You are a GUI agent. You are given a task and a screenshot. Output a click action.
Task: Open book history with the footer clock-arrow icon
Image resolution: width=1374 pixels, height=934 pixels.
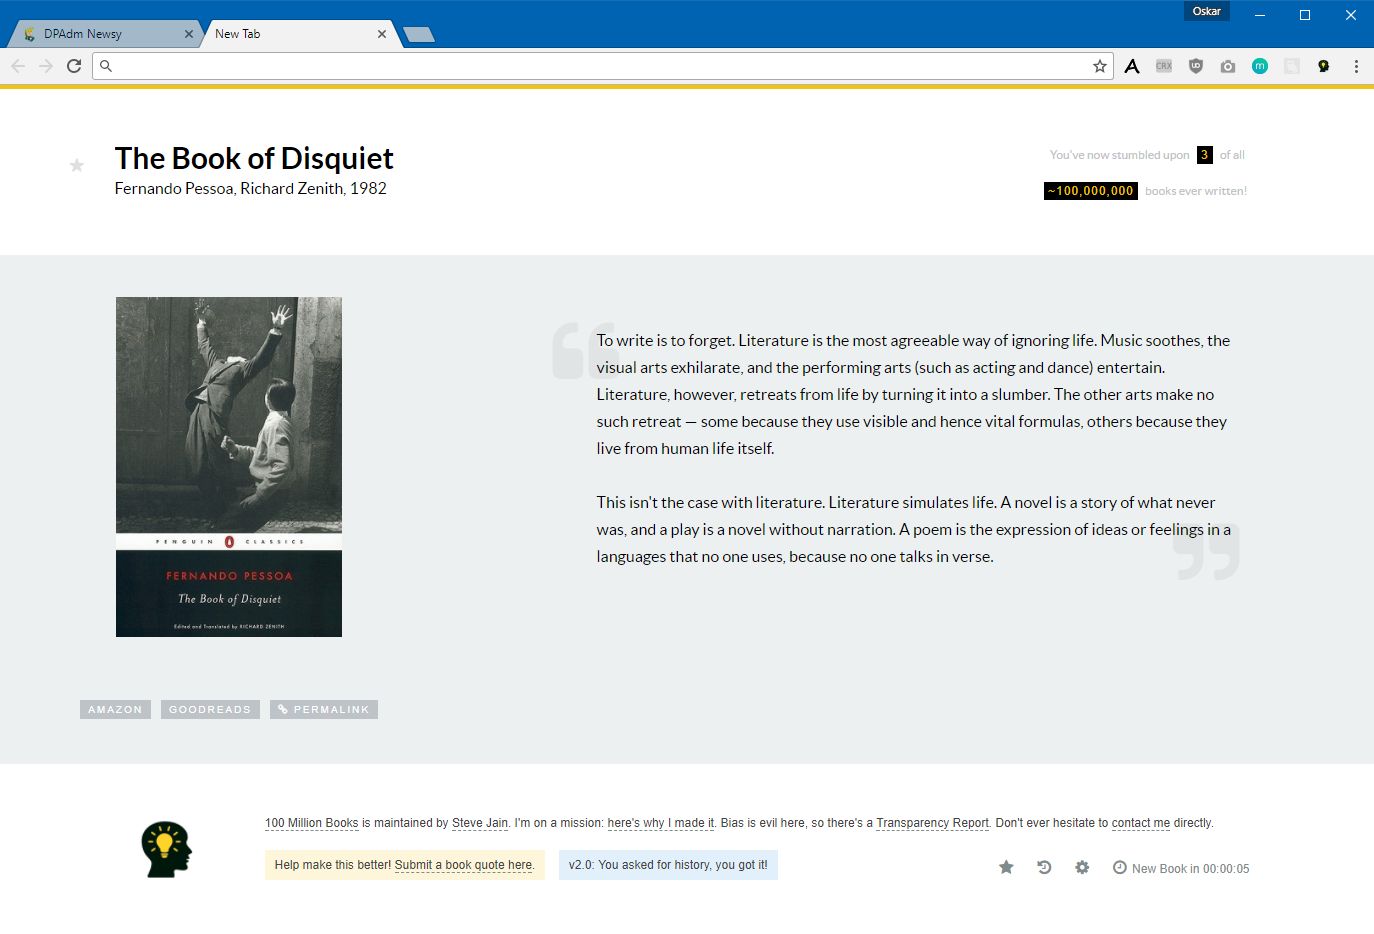pos(1044,867)
